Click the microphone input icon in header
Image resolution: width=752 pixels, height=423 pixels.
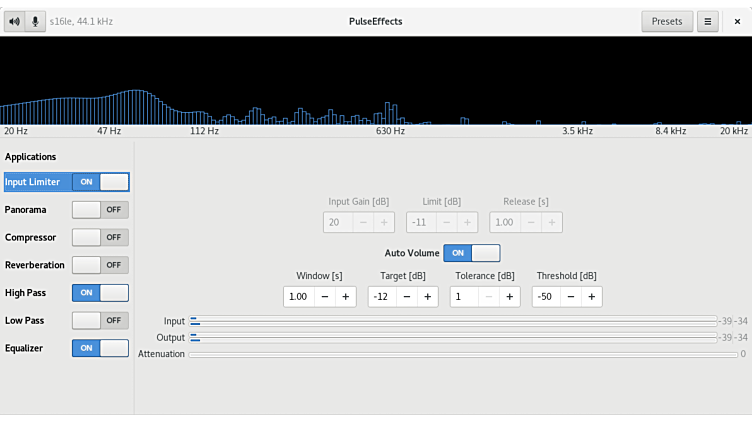tap(35, 21)
